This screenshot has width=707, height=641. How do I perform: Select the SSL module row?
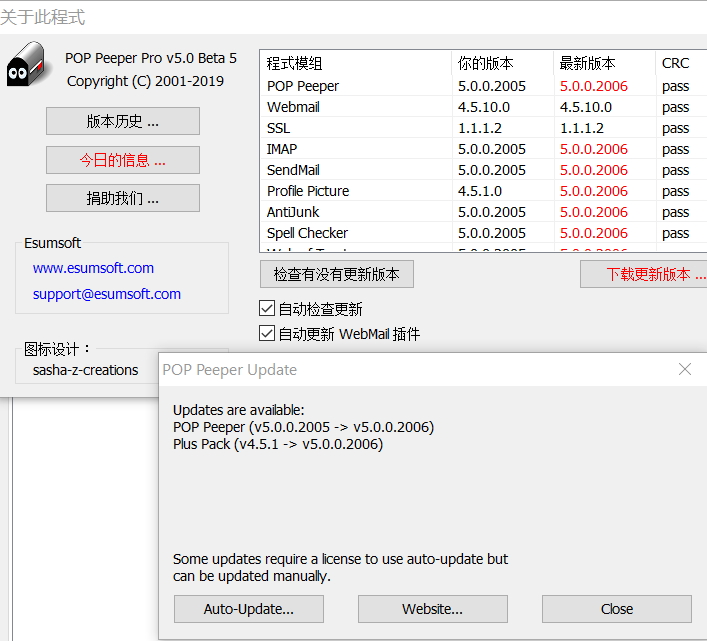point(483,128)
